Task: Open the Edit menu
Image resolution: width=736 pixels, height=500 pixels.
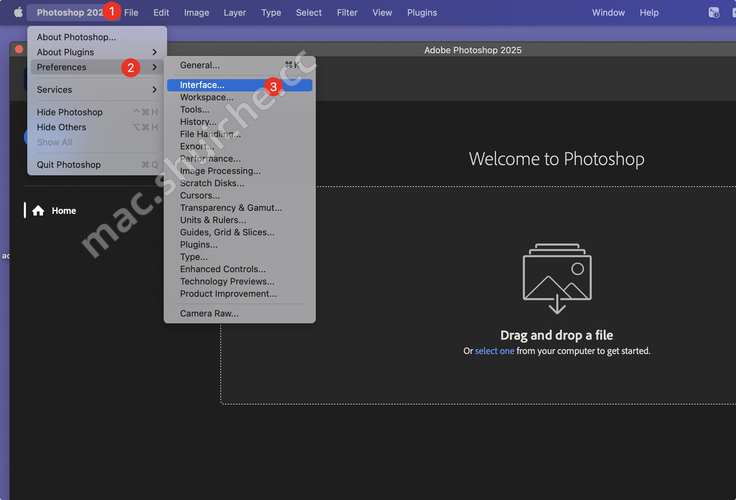Action: click(x=161, y=13)
